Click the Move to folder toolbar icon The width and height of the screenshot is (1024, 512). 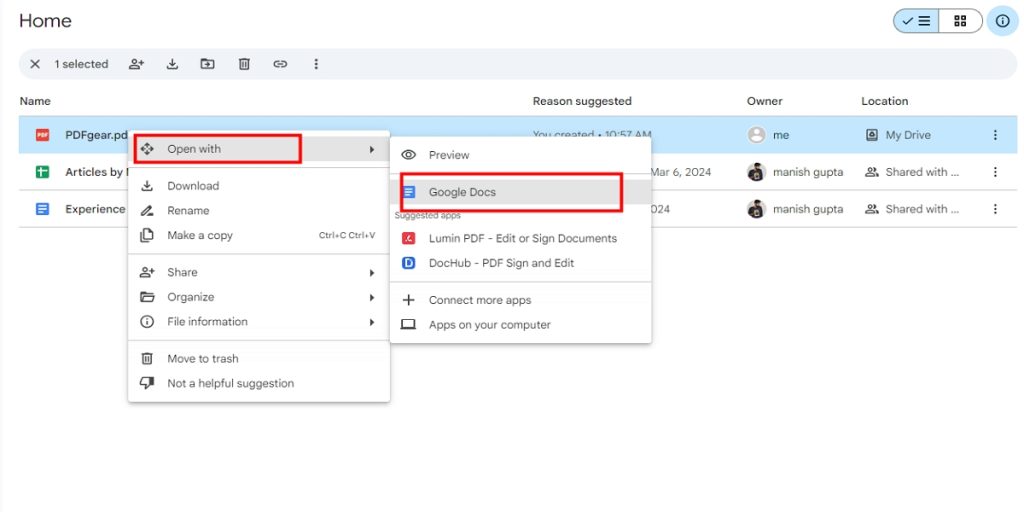[x=207, y=64]
